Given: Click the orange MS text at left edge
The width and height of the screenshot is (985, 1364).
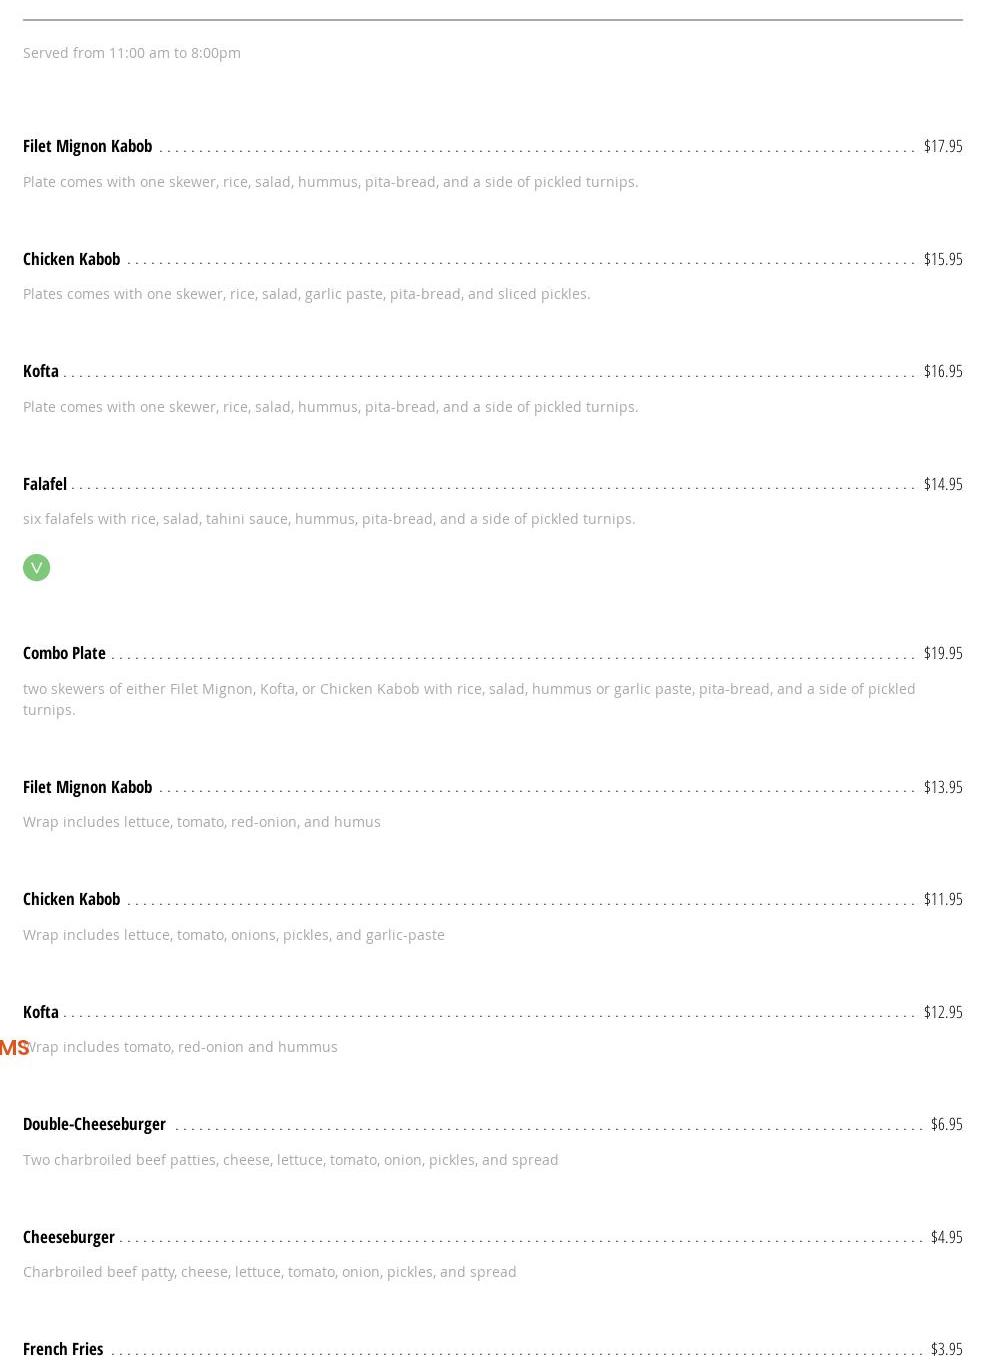Looking at the screenshot, I should 13,1048.
